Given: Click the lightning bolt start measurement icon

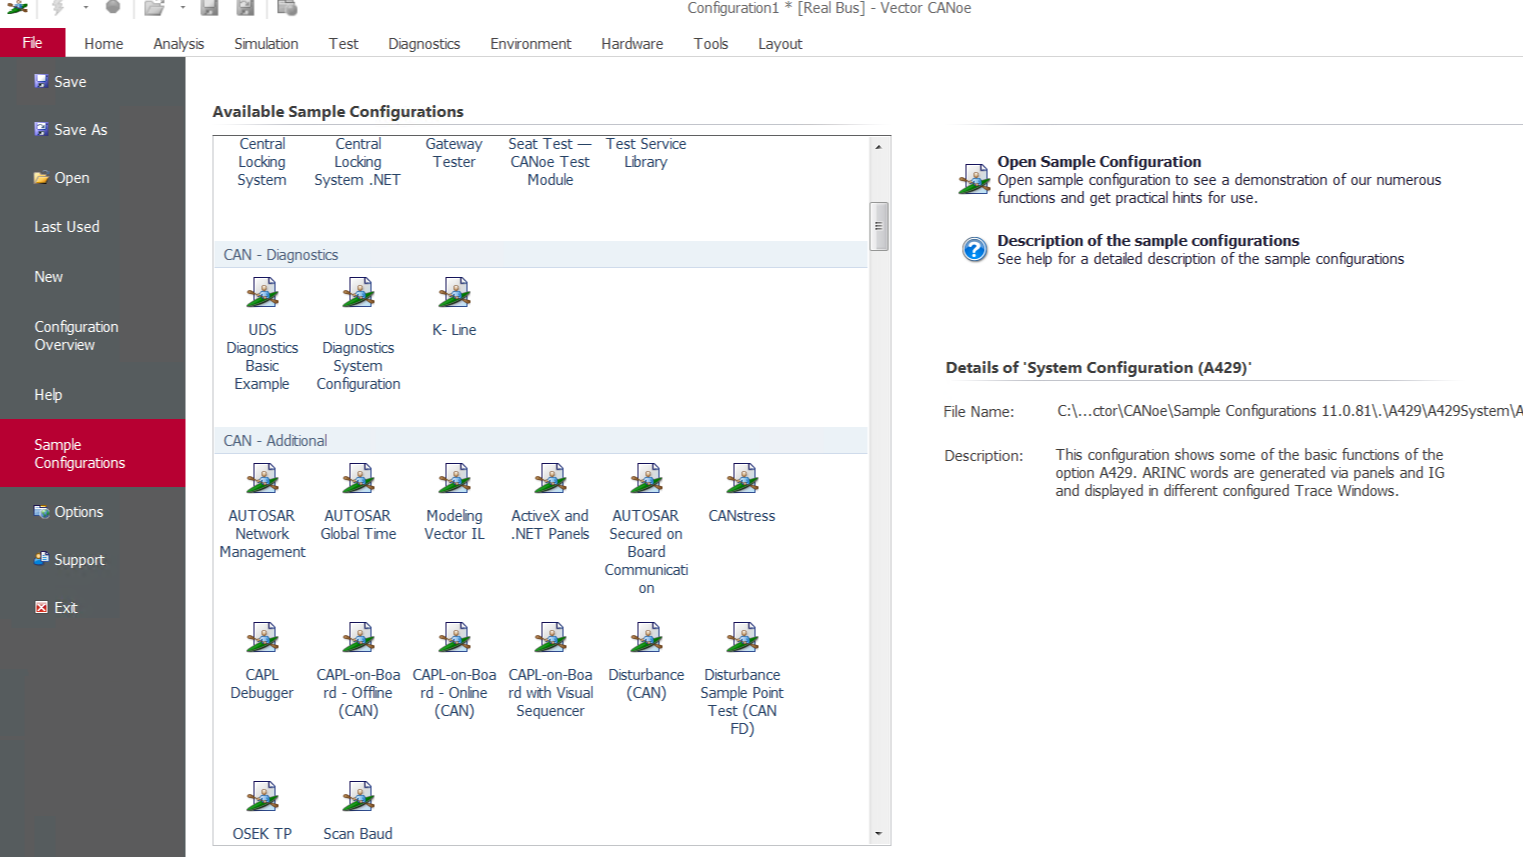Looking at the screenshot, I should [x=58, y=8].
